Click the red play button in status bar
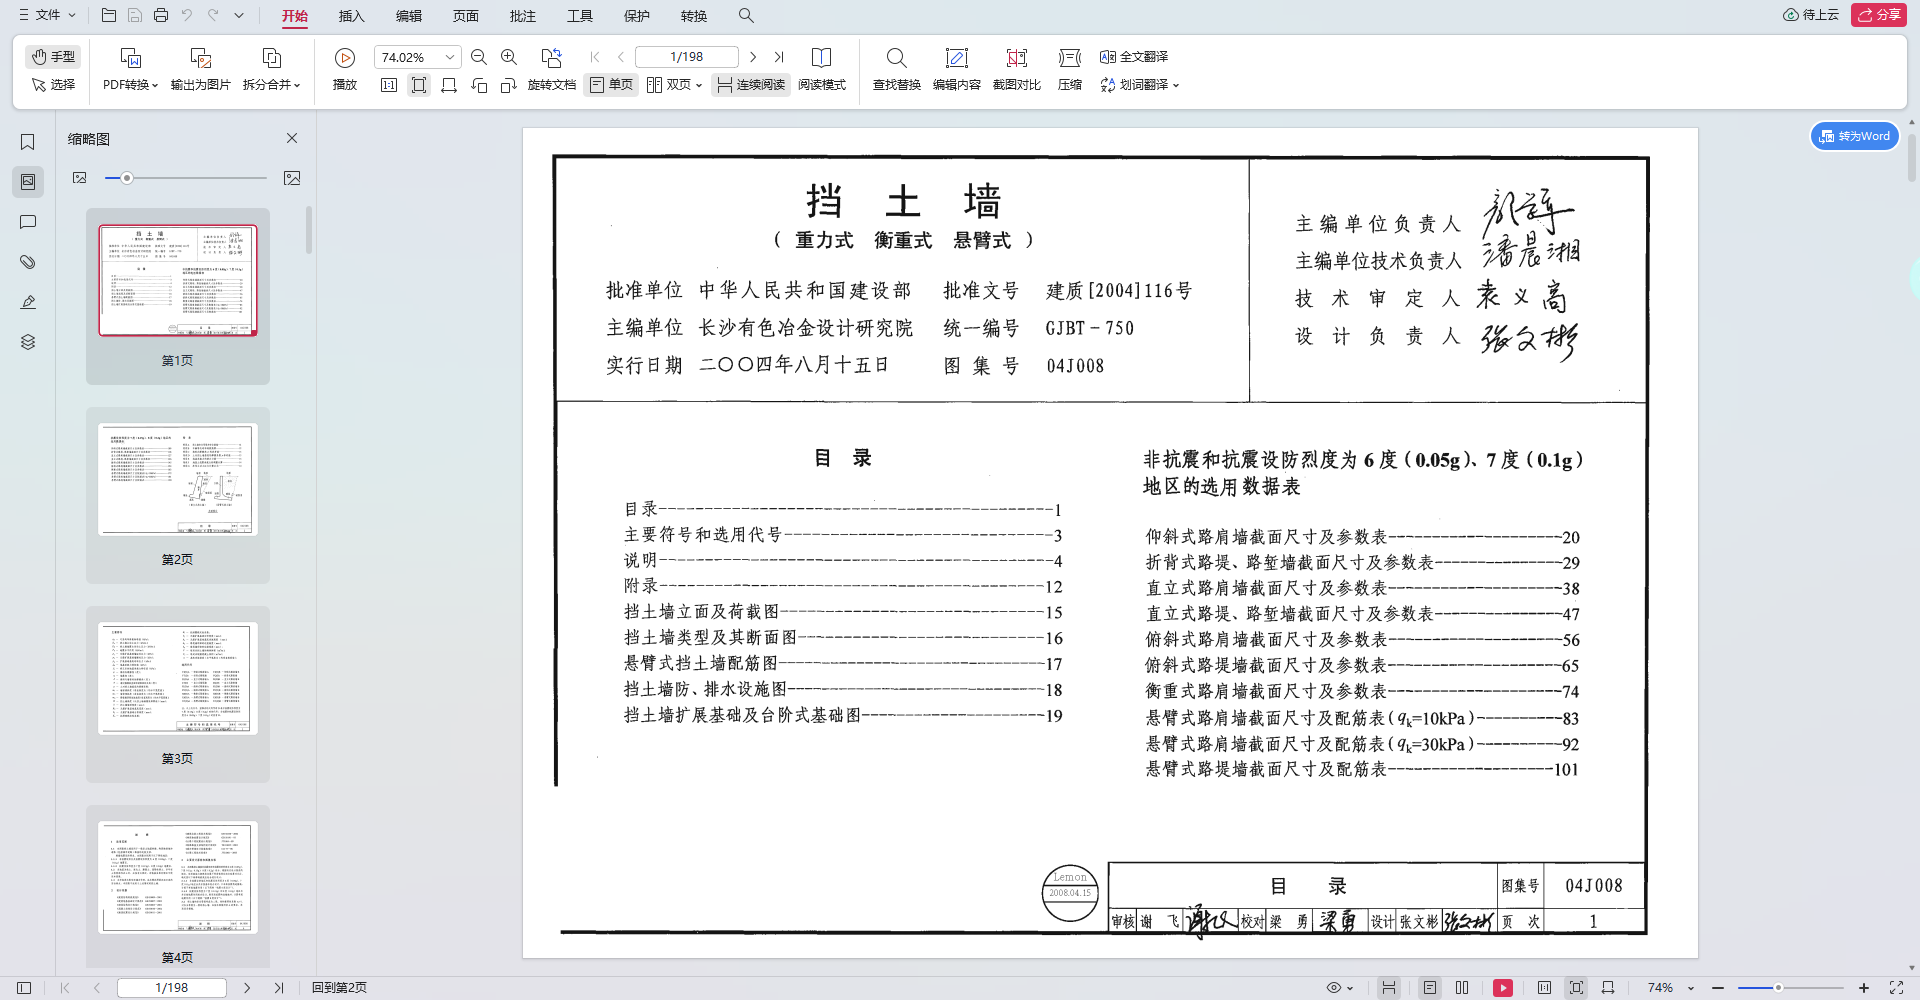Screen dimensions: 1920x1000 tap(1503, 987)
